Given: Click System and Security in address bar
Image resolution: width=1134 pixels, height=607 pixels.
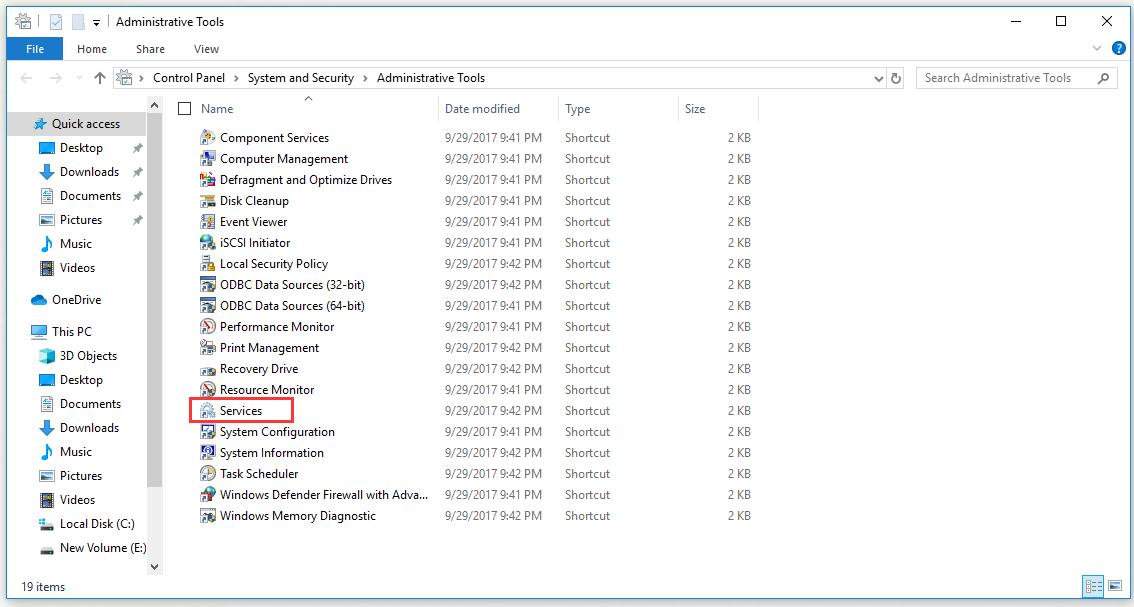Looking at the screenshot, I should click(301, 78).
